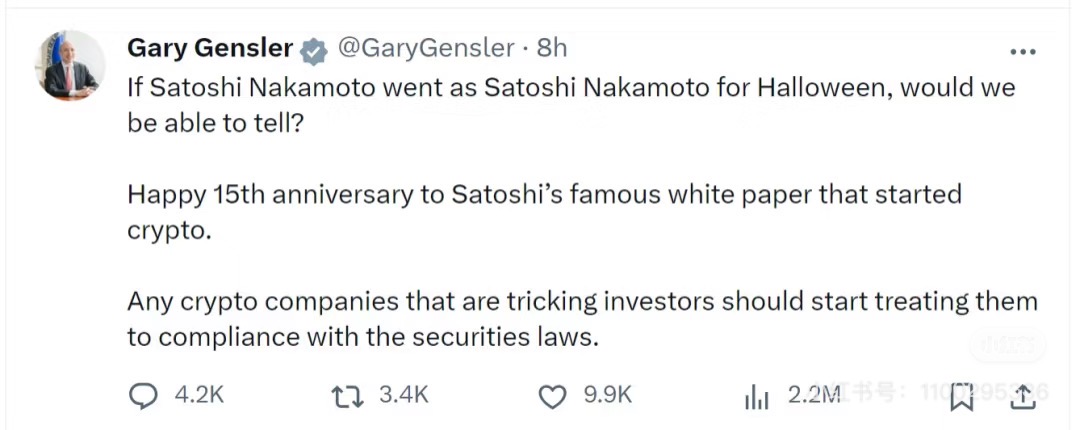Bookmark this tweet
The image size is (1080, 430).
point(961,397)
